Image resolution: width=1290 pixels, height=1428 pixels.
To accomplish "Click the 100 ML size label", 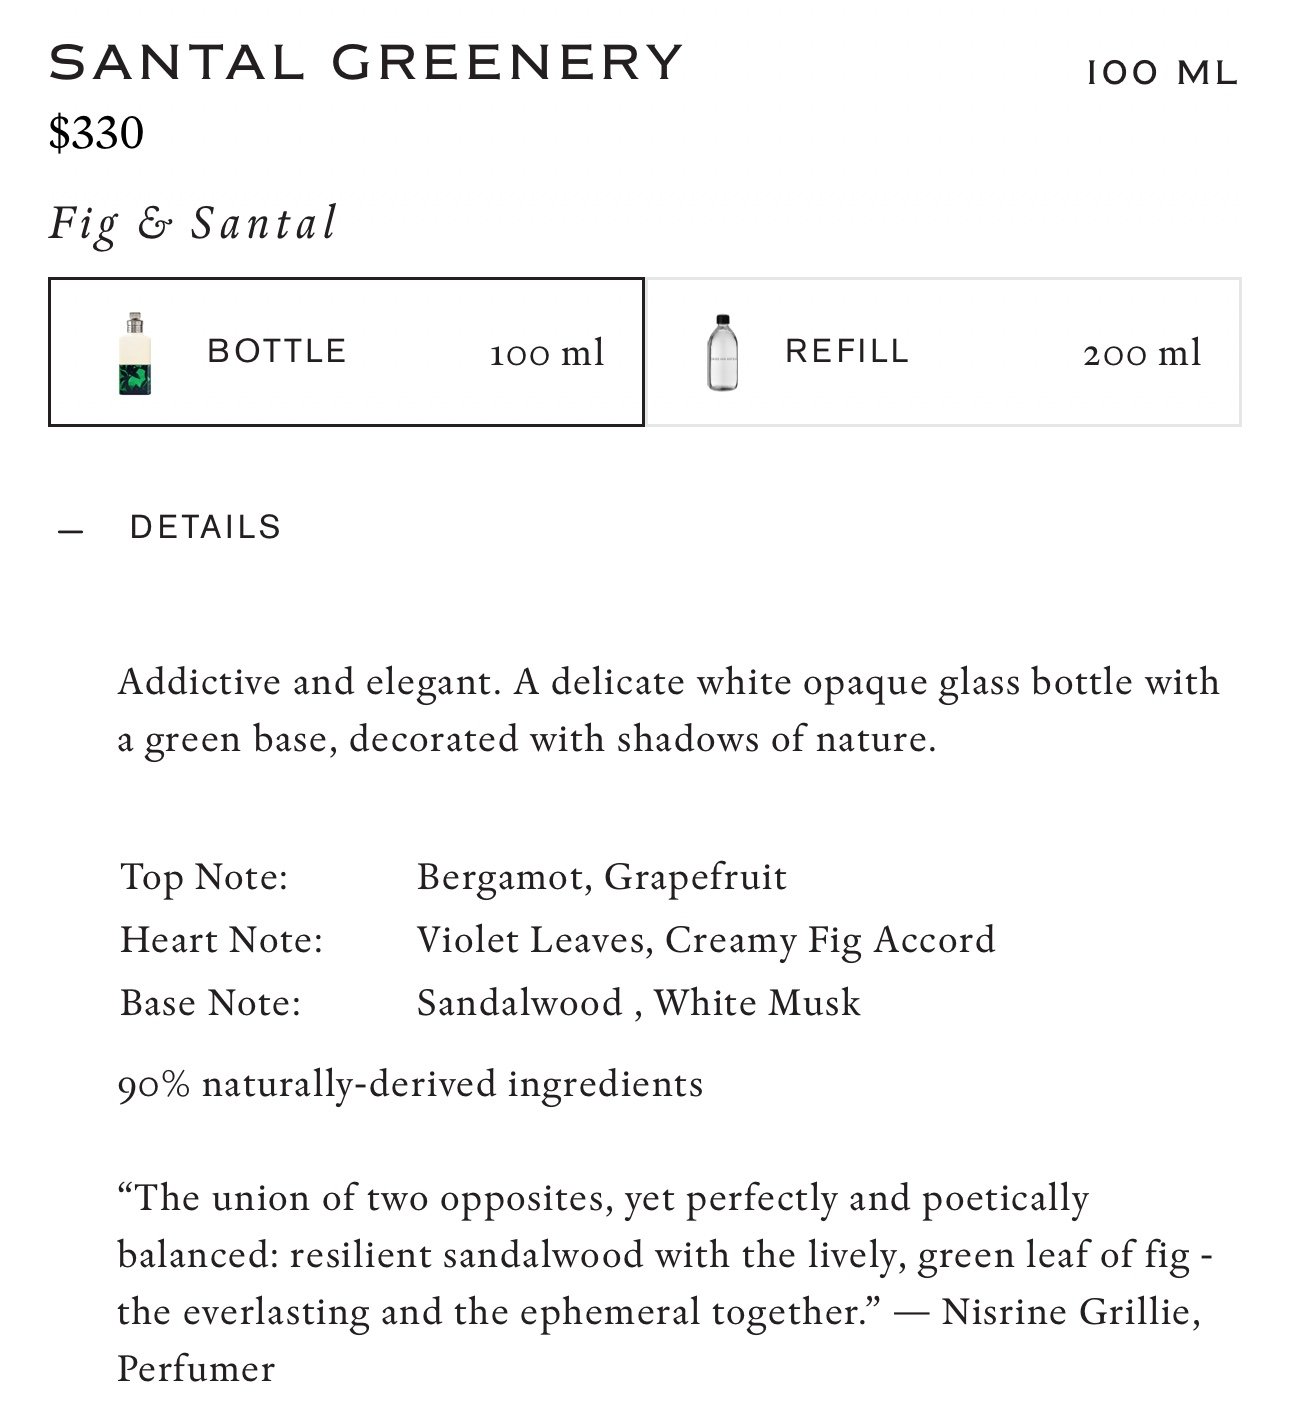I will pyautogui.click(x=1163, y=72).
